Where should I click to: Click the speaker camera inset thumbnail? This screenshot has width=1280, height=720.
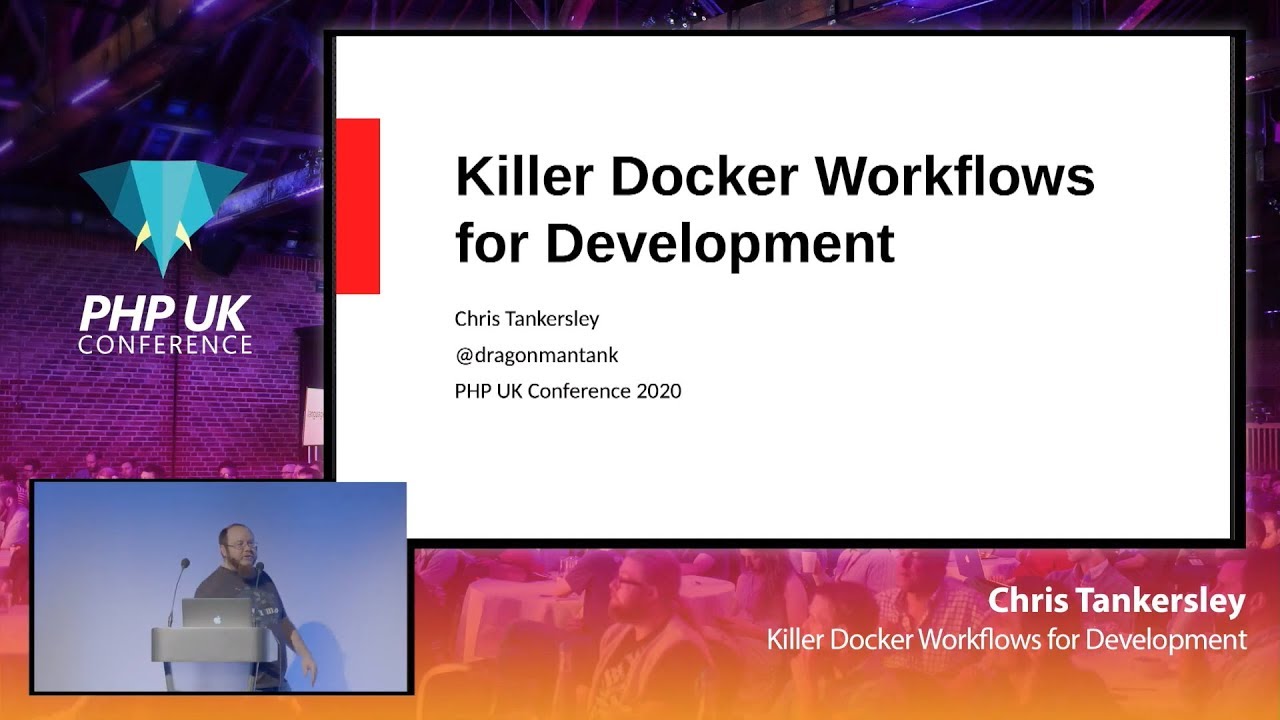[x=220, y=587]
